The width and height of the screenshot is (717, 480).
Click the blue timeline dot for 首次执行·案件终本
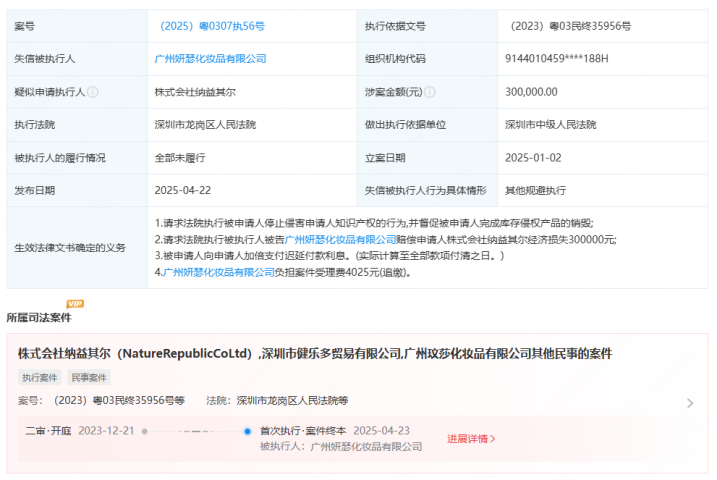tap(247, 431)
